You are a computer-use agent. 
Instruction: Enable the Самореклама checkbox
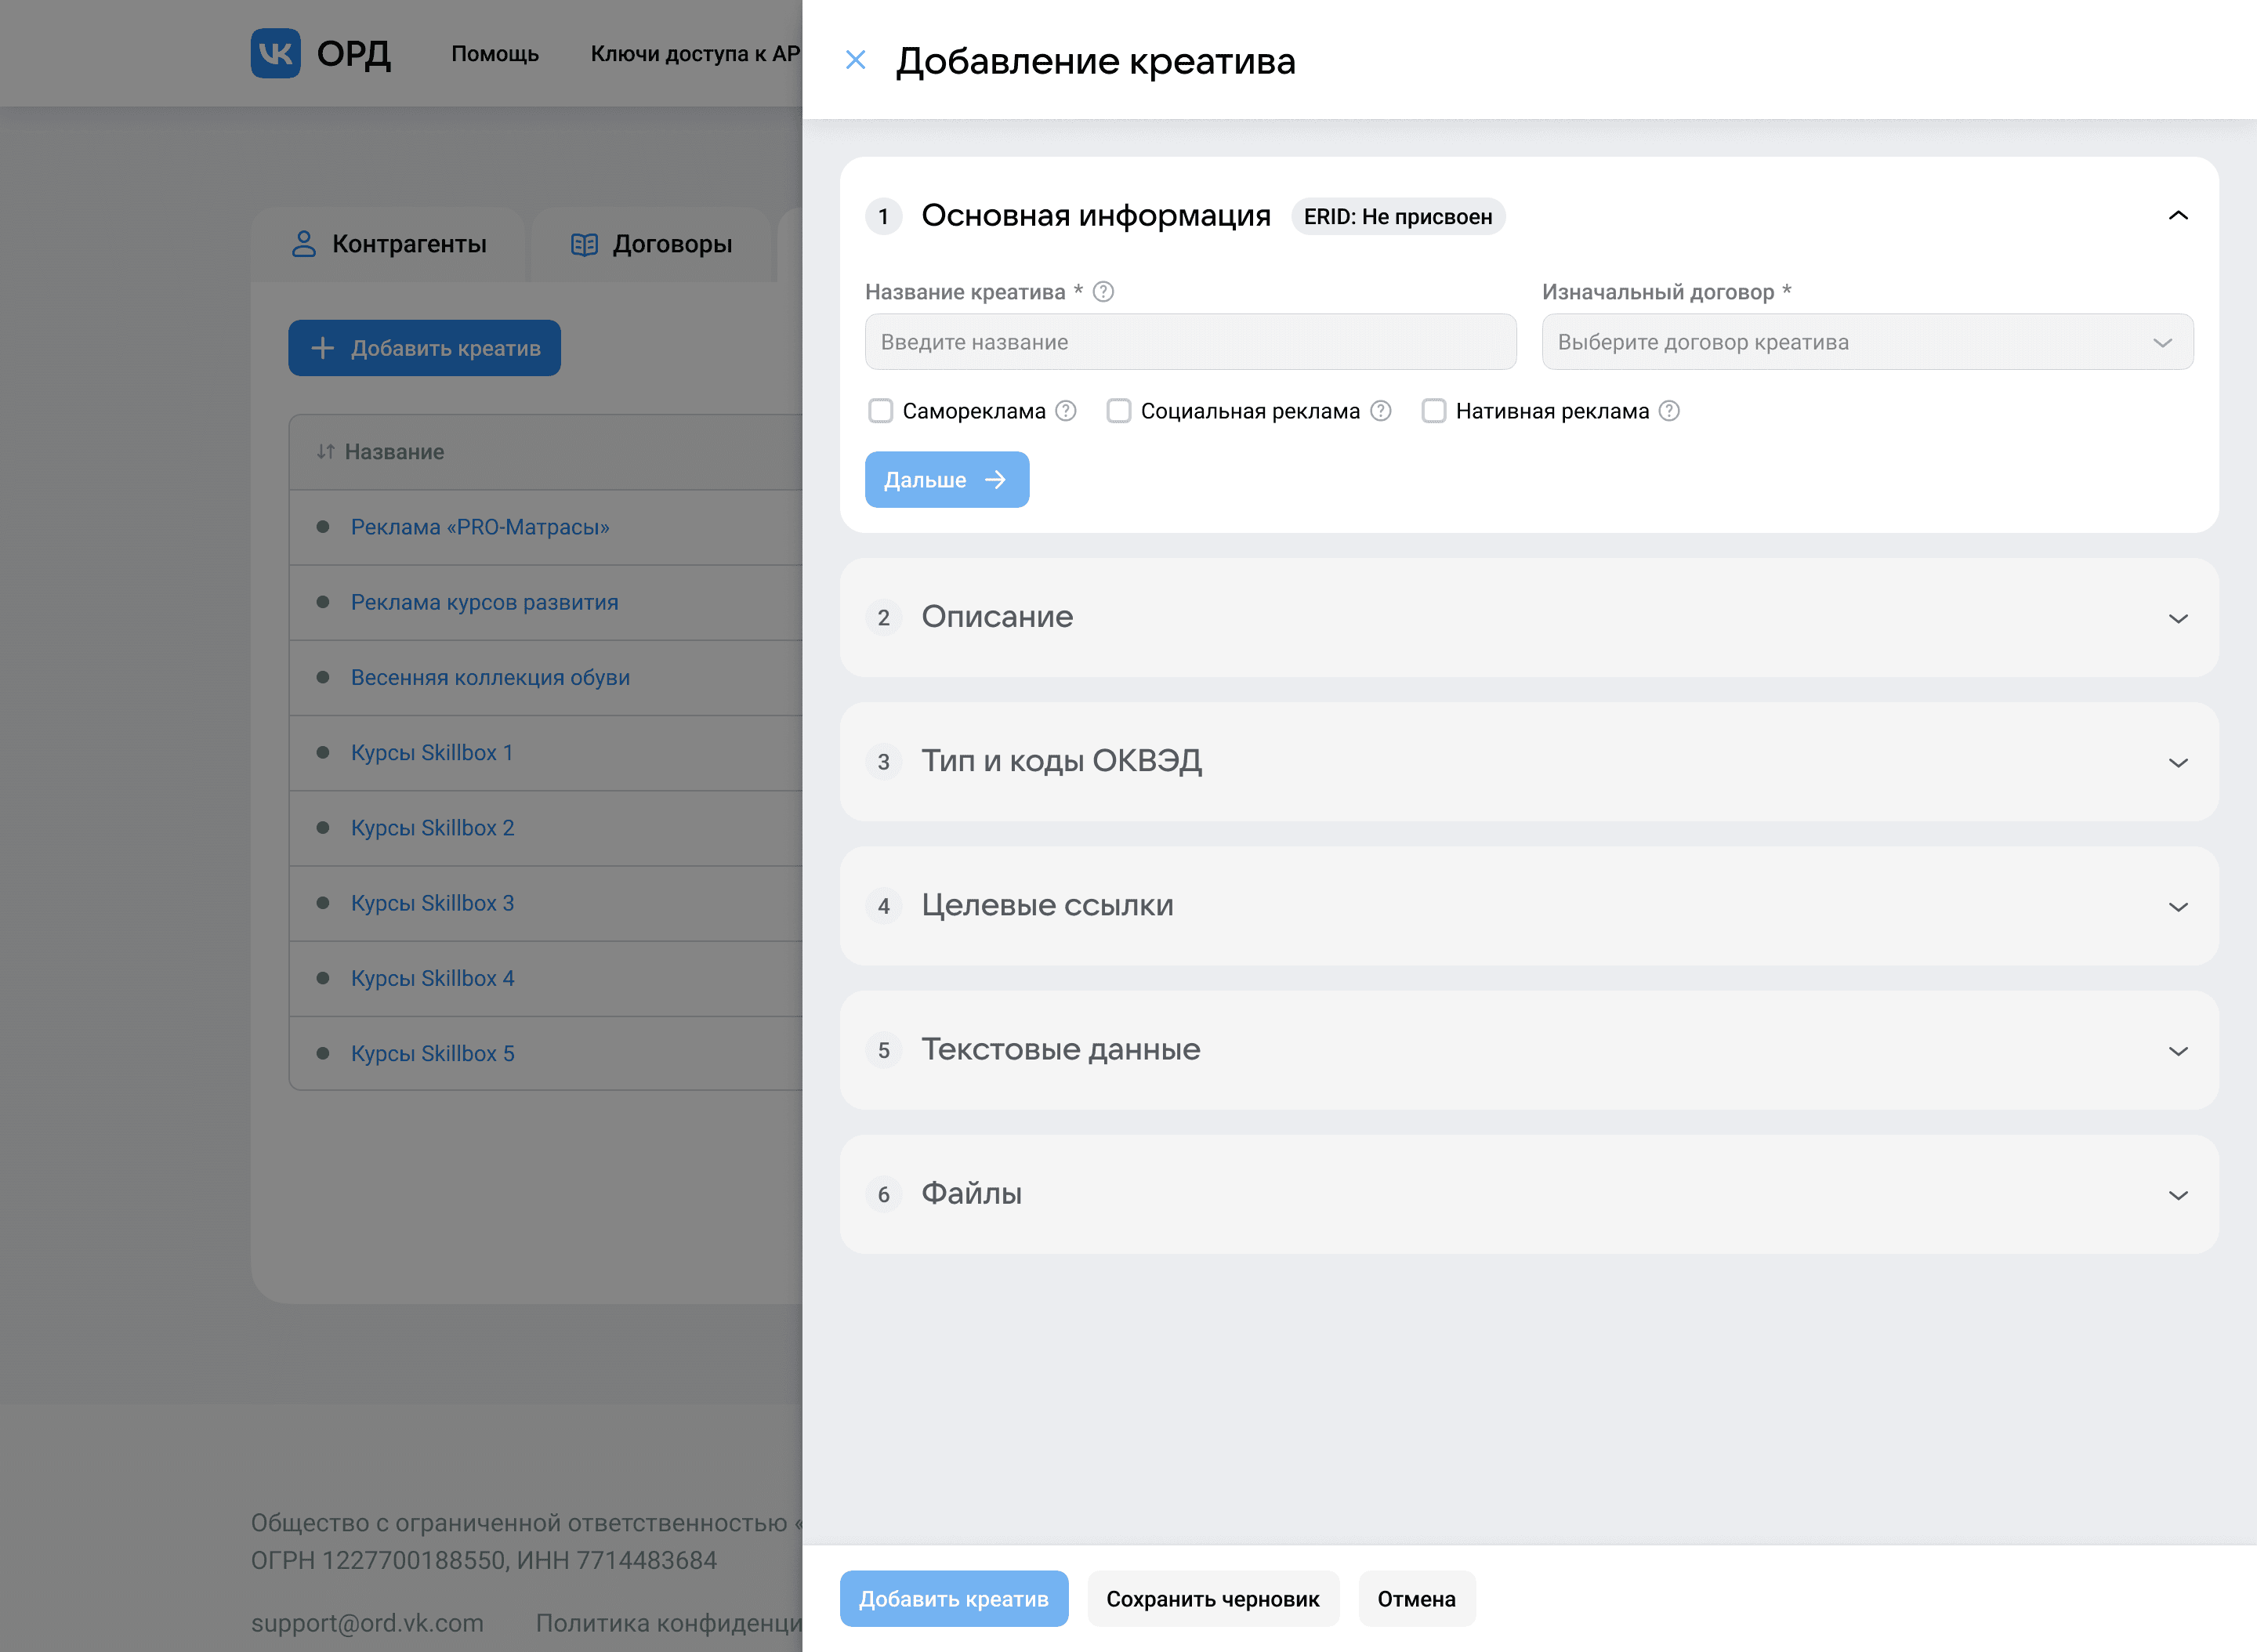pyautogui.click(x=880, y=411)
